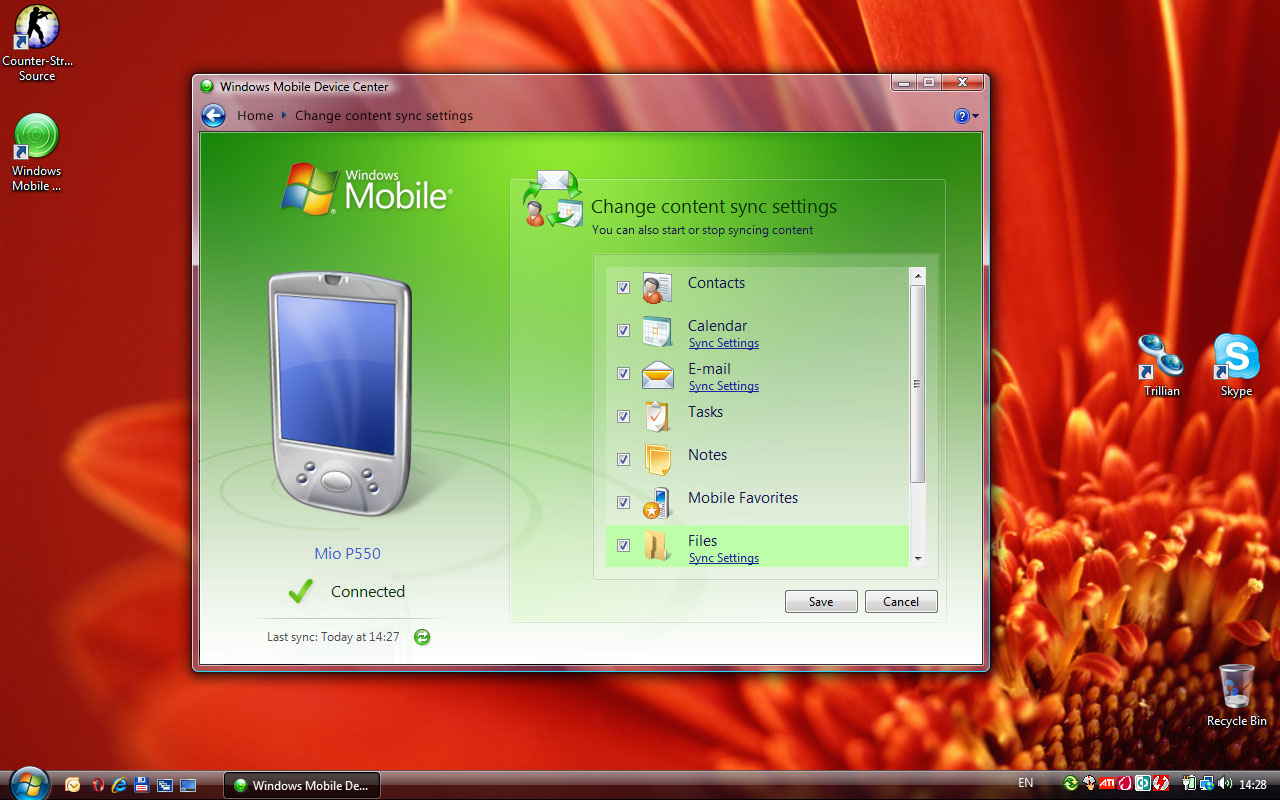Click the Mio P550 device image
The width and height of the screenshot is (1280, 800).
coord(341,395)
